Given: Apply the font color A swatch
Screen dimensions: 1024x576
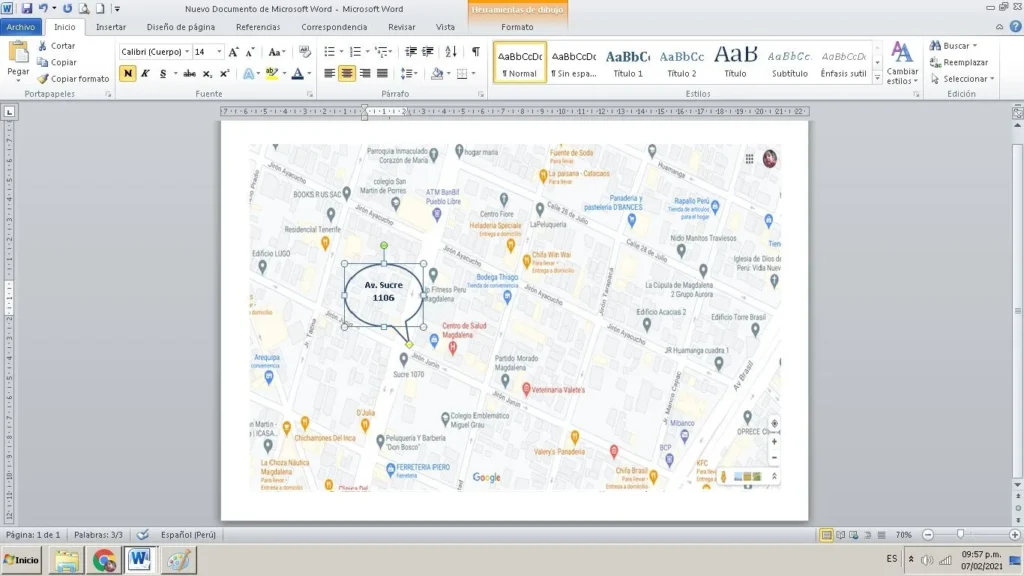Looking at the screenshot, I should [x=297, y=73].
